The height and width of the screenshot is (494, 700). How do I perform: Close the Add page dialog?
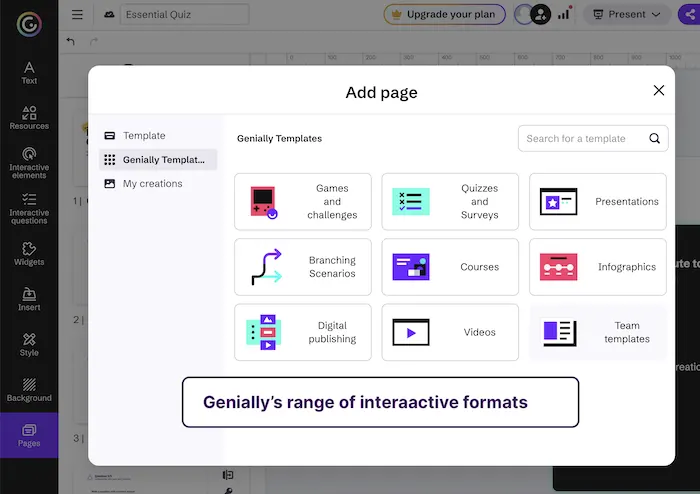658,90
